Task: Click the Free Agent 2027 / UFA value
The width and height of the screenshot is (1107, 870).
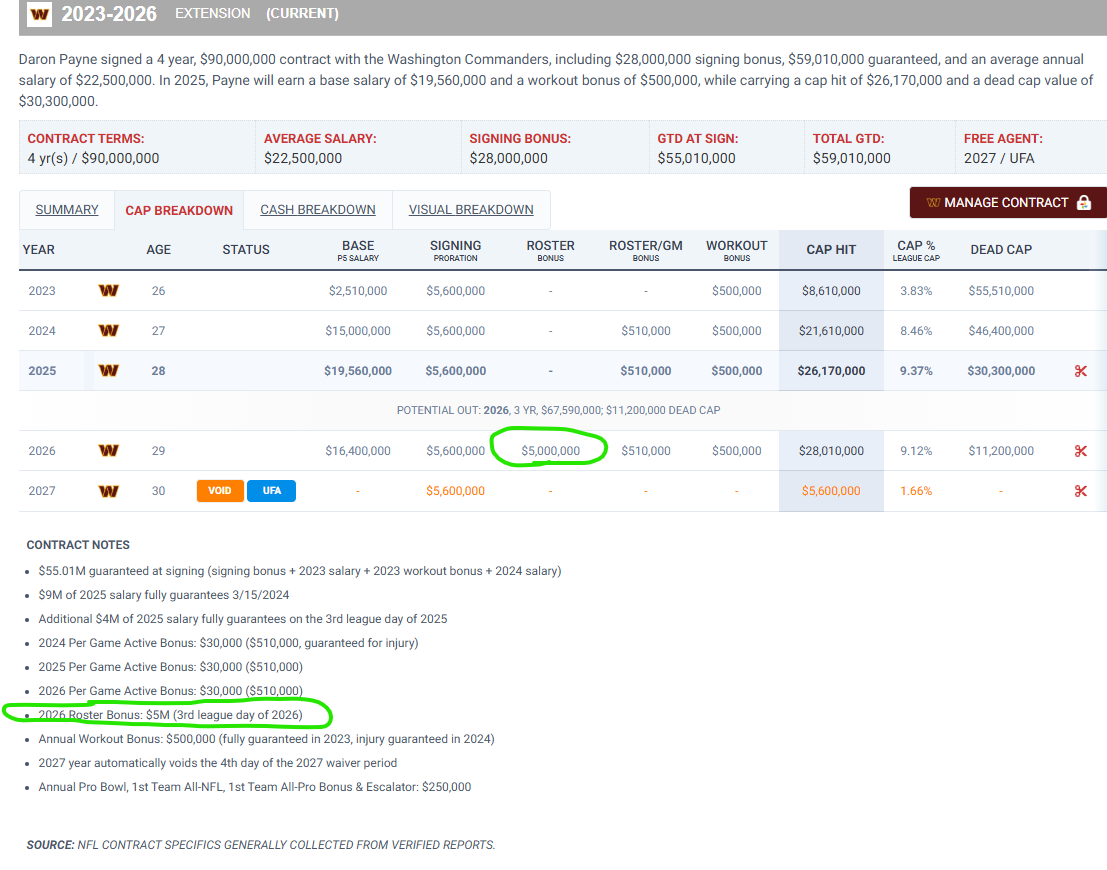Action: click(999, 158)
